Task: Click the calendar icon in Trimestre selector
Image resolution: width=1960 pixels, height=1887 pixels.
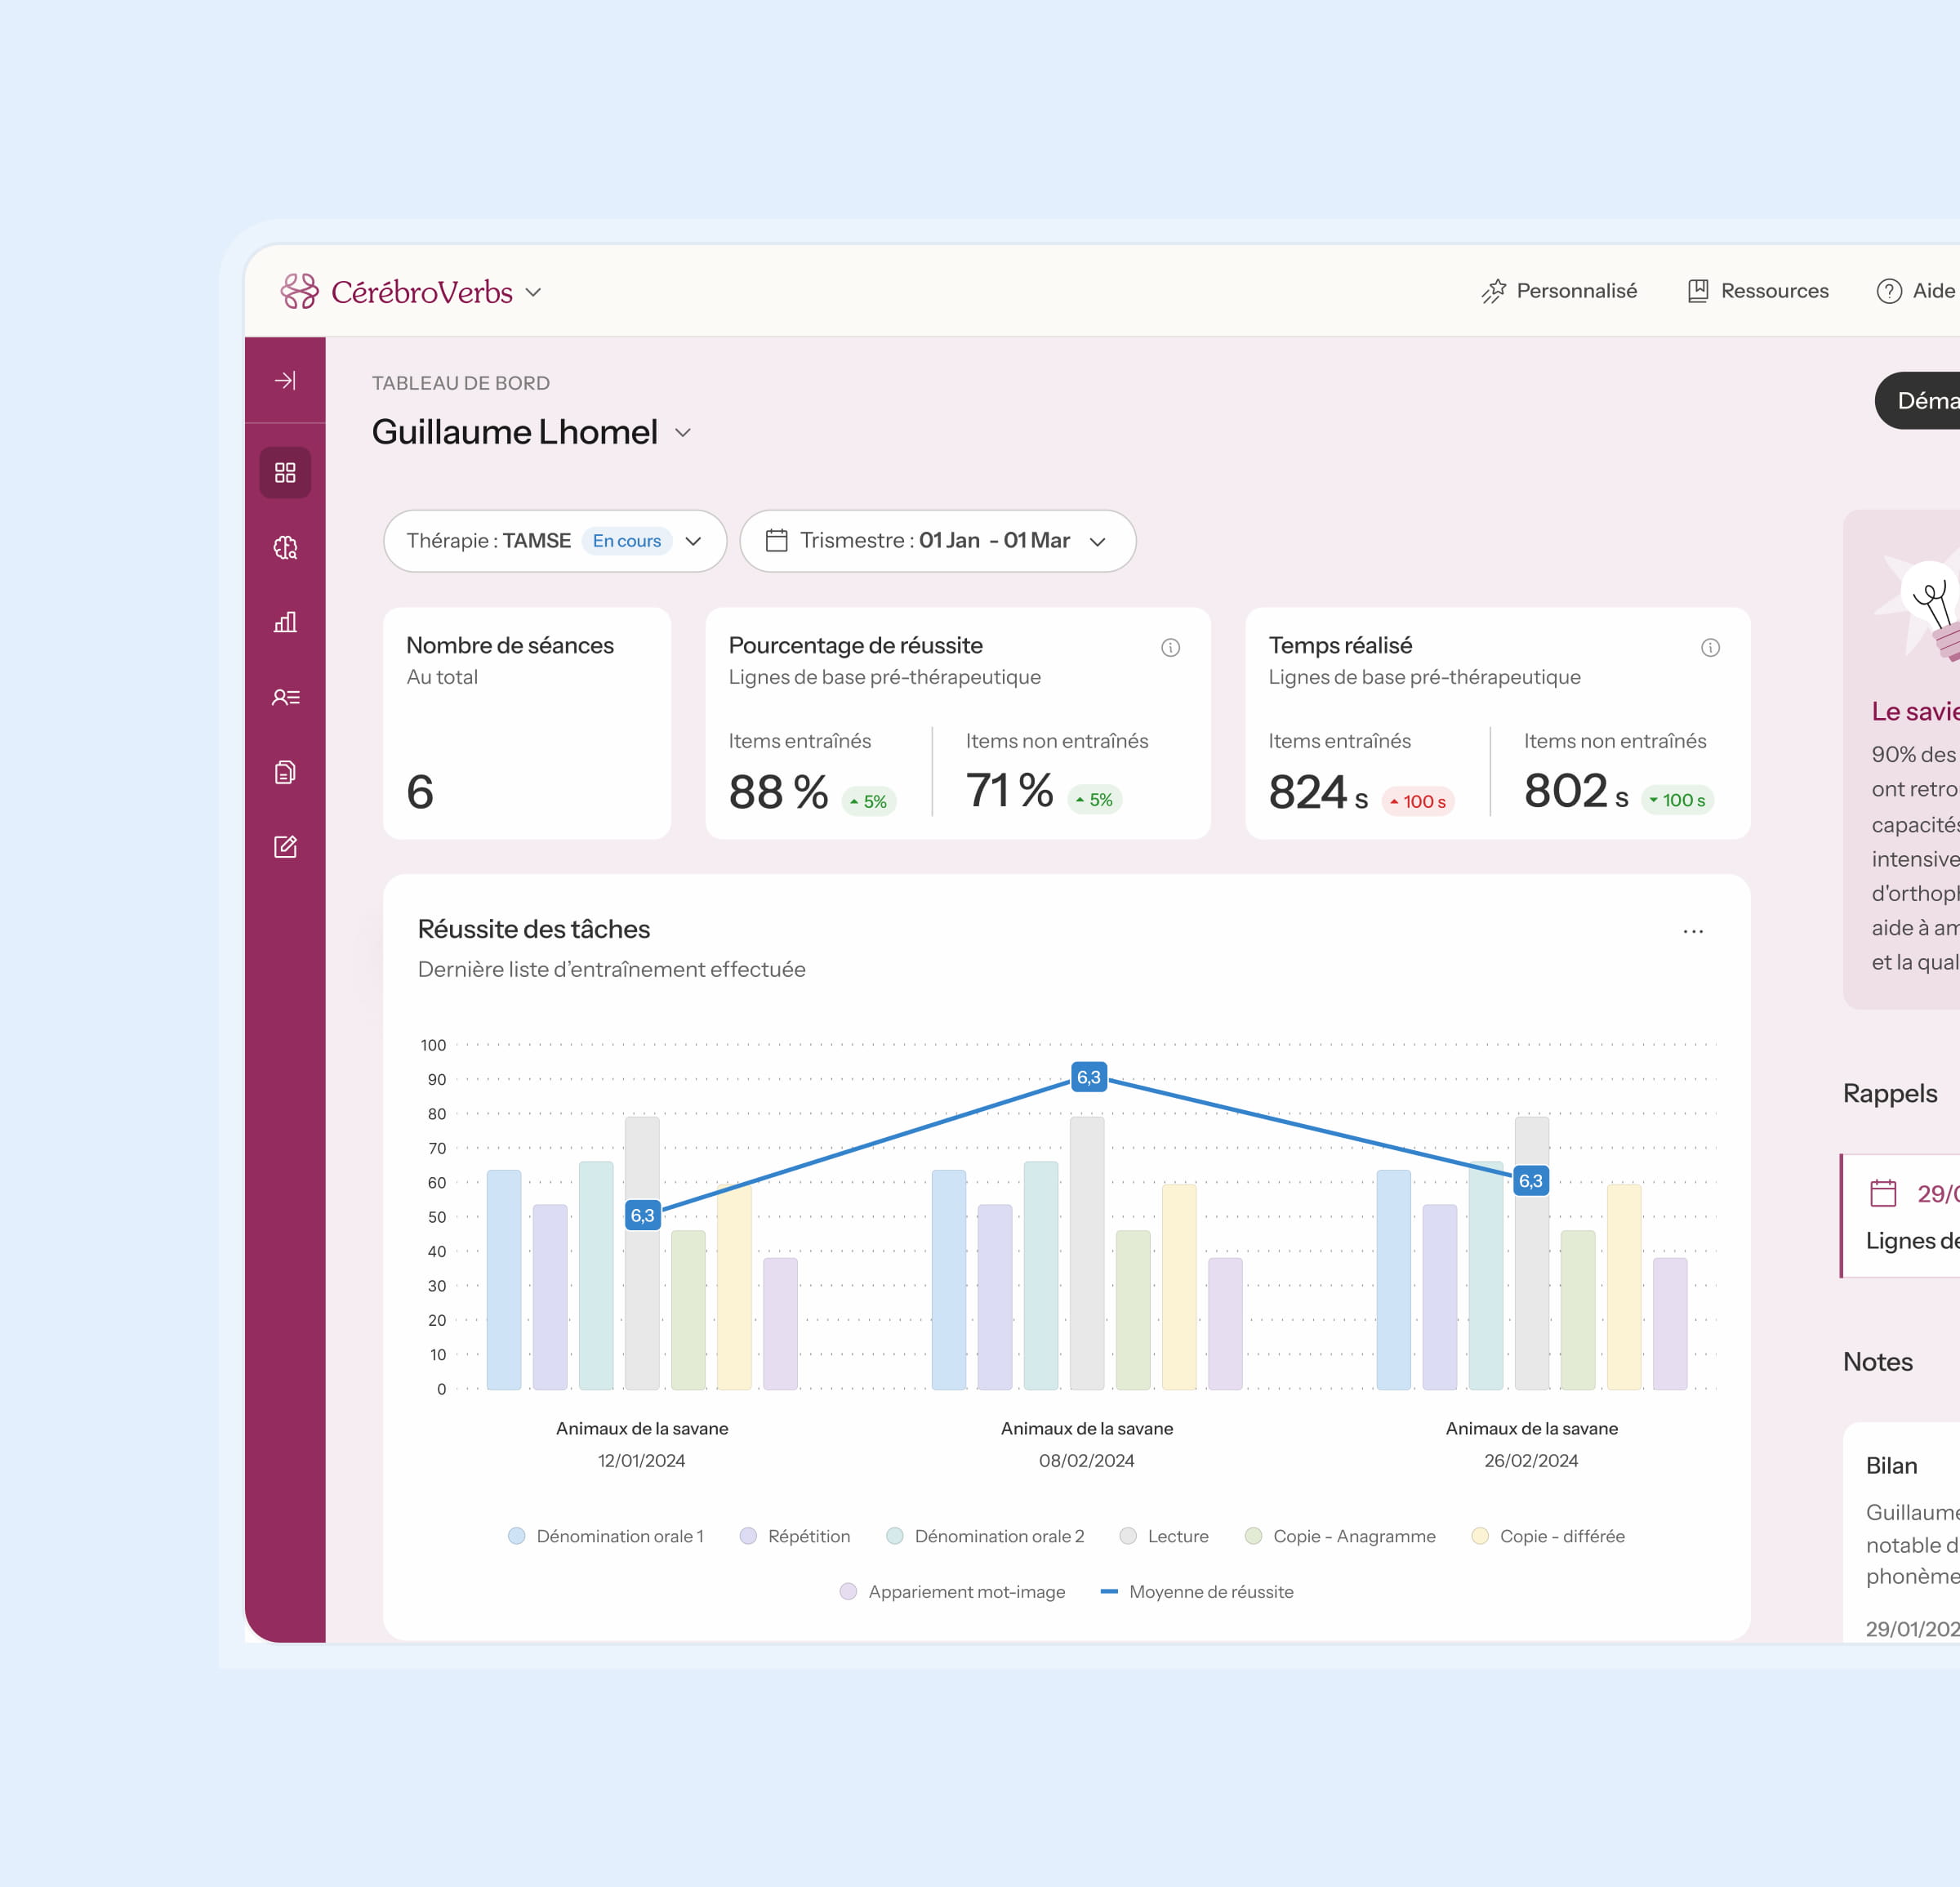Action: 776,540
